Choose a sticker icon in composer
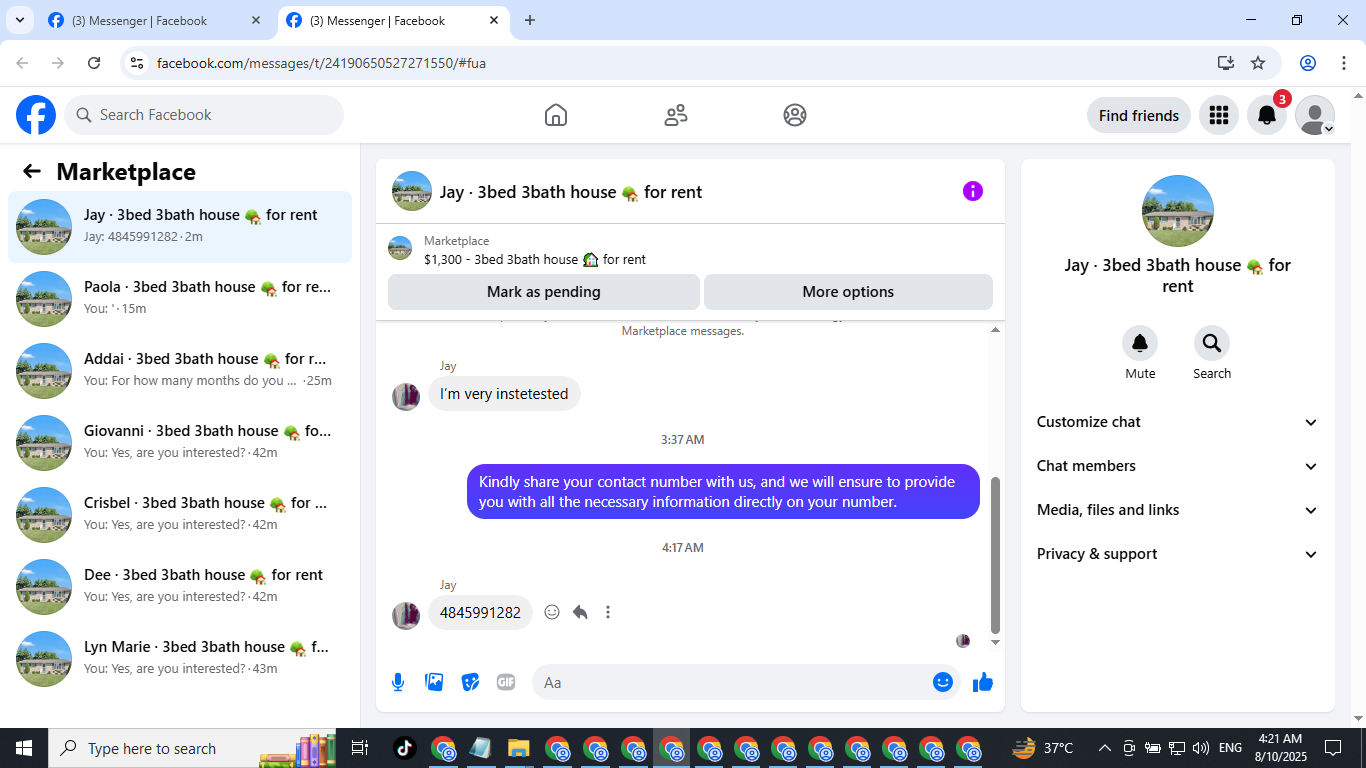1366x768 pixels. [470, 682]
